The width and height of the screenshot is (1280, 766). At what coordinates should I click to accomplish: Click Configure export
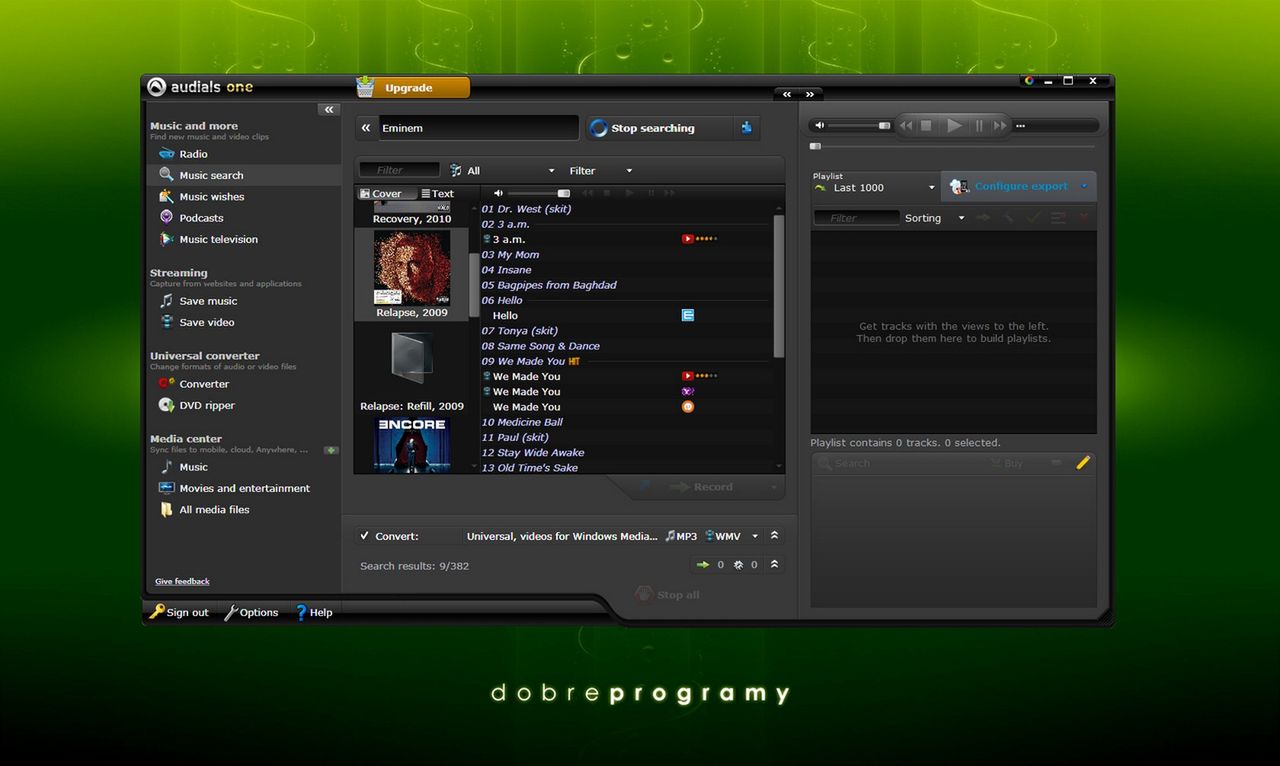point(1020,186)
